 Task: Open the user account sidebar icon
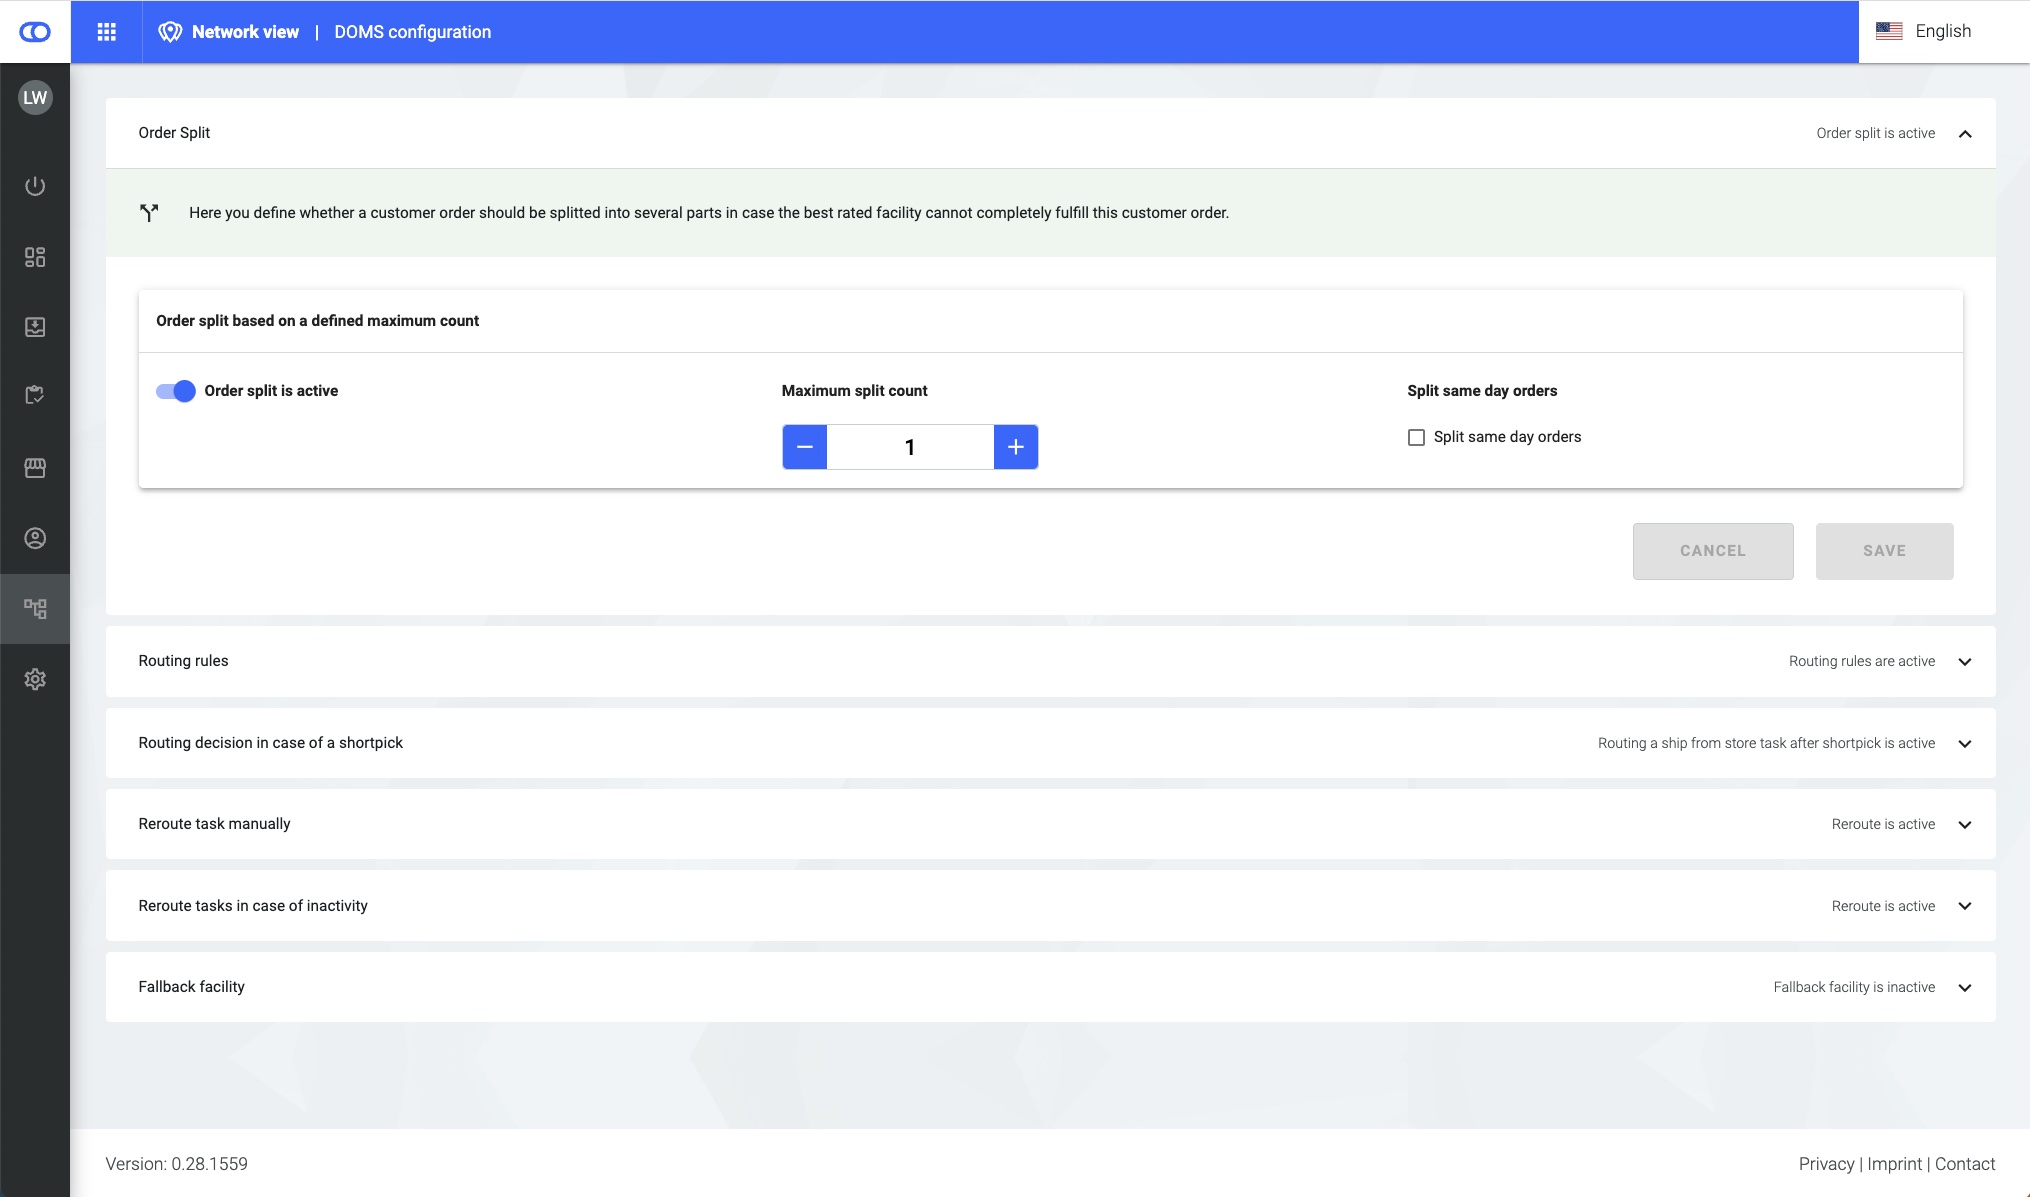(35, 538)
